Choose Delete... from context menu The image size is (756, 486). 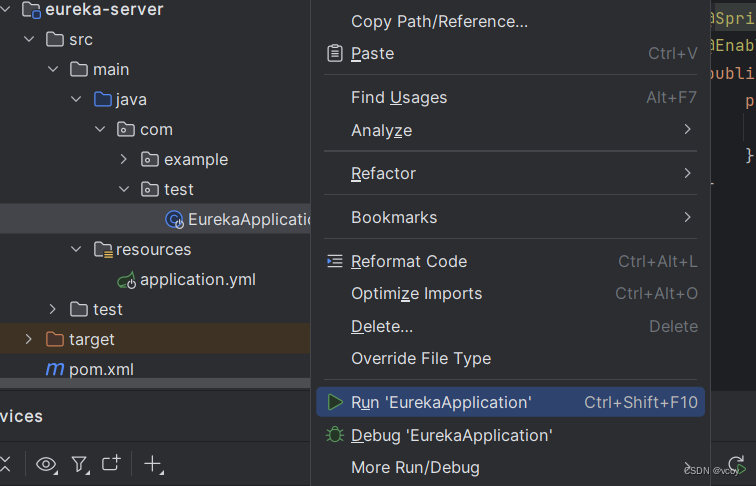pyautogui.click(x=510, y=326)
